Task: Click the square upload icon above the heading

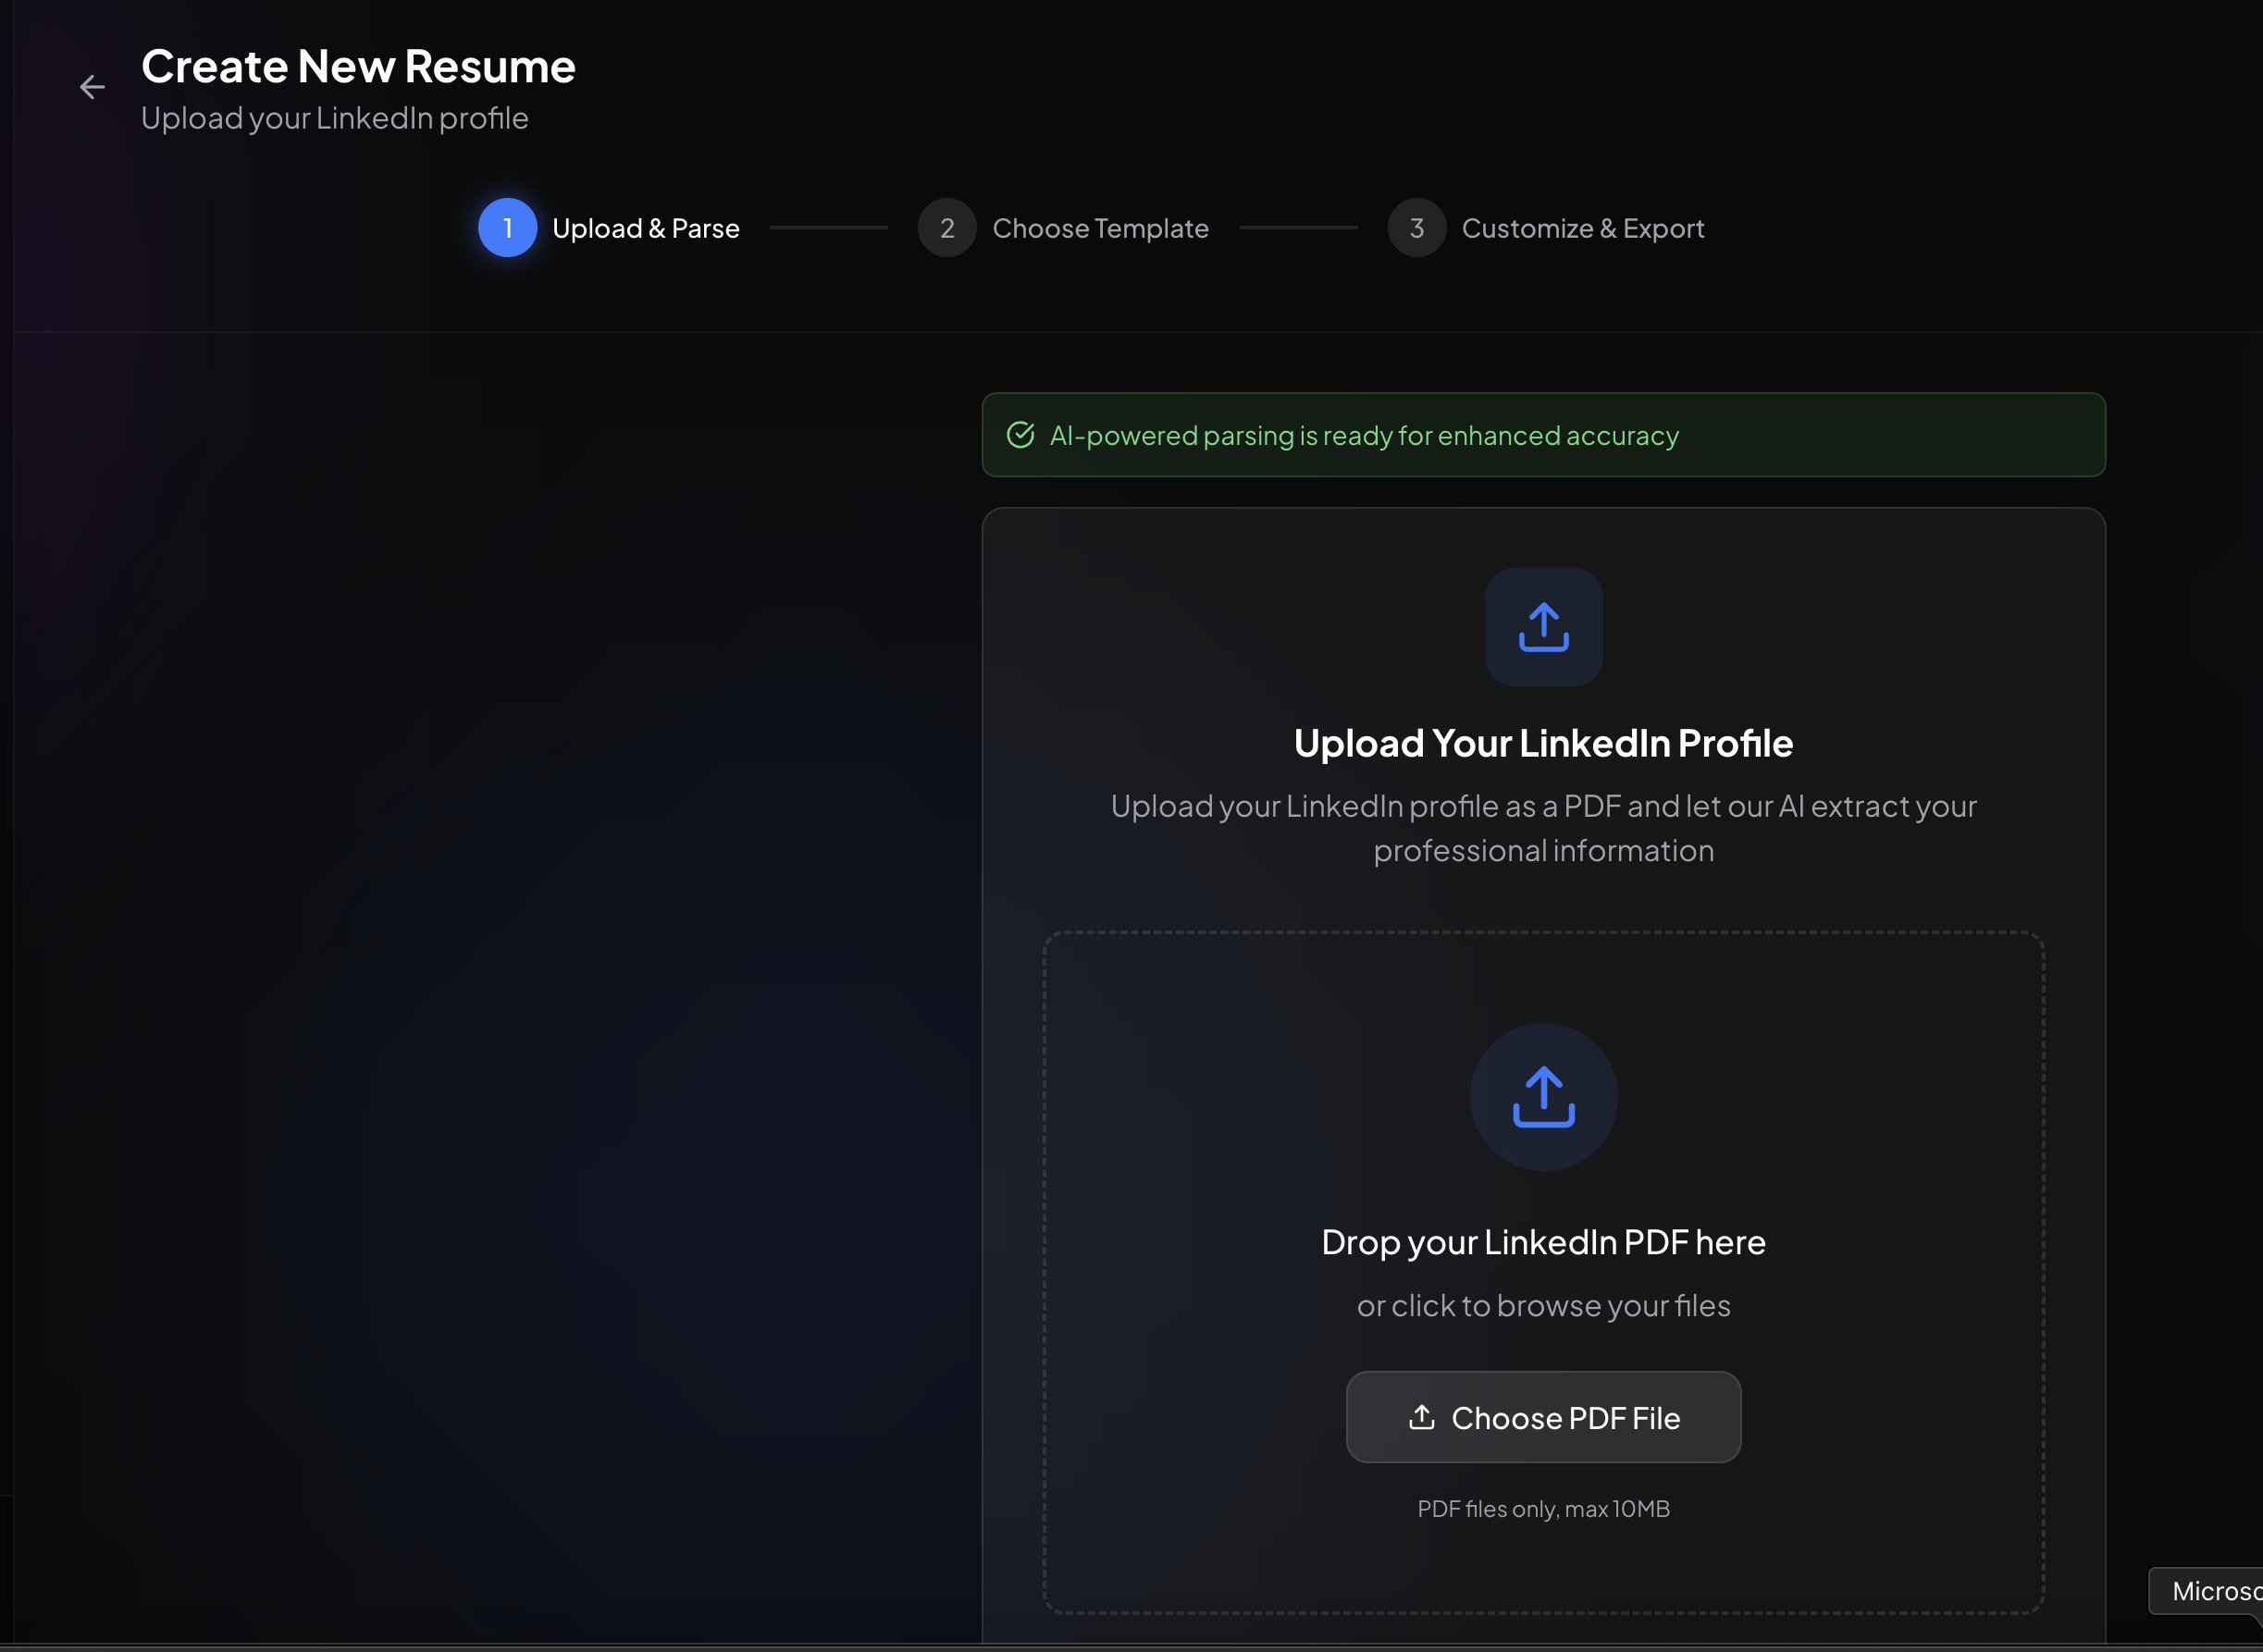Action: click(1543, 627)
